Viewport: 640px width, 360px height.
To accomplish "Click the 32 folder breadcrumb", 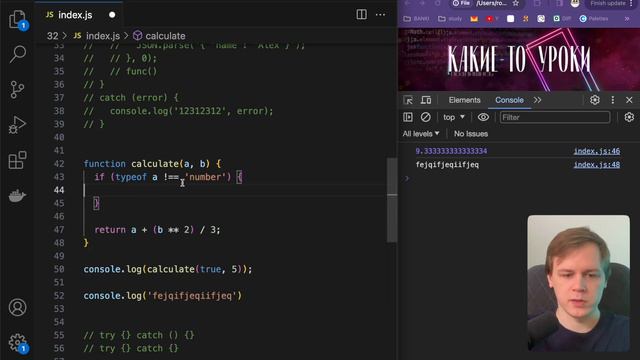I will tap(52, 36).
